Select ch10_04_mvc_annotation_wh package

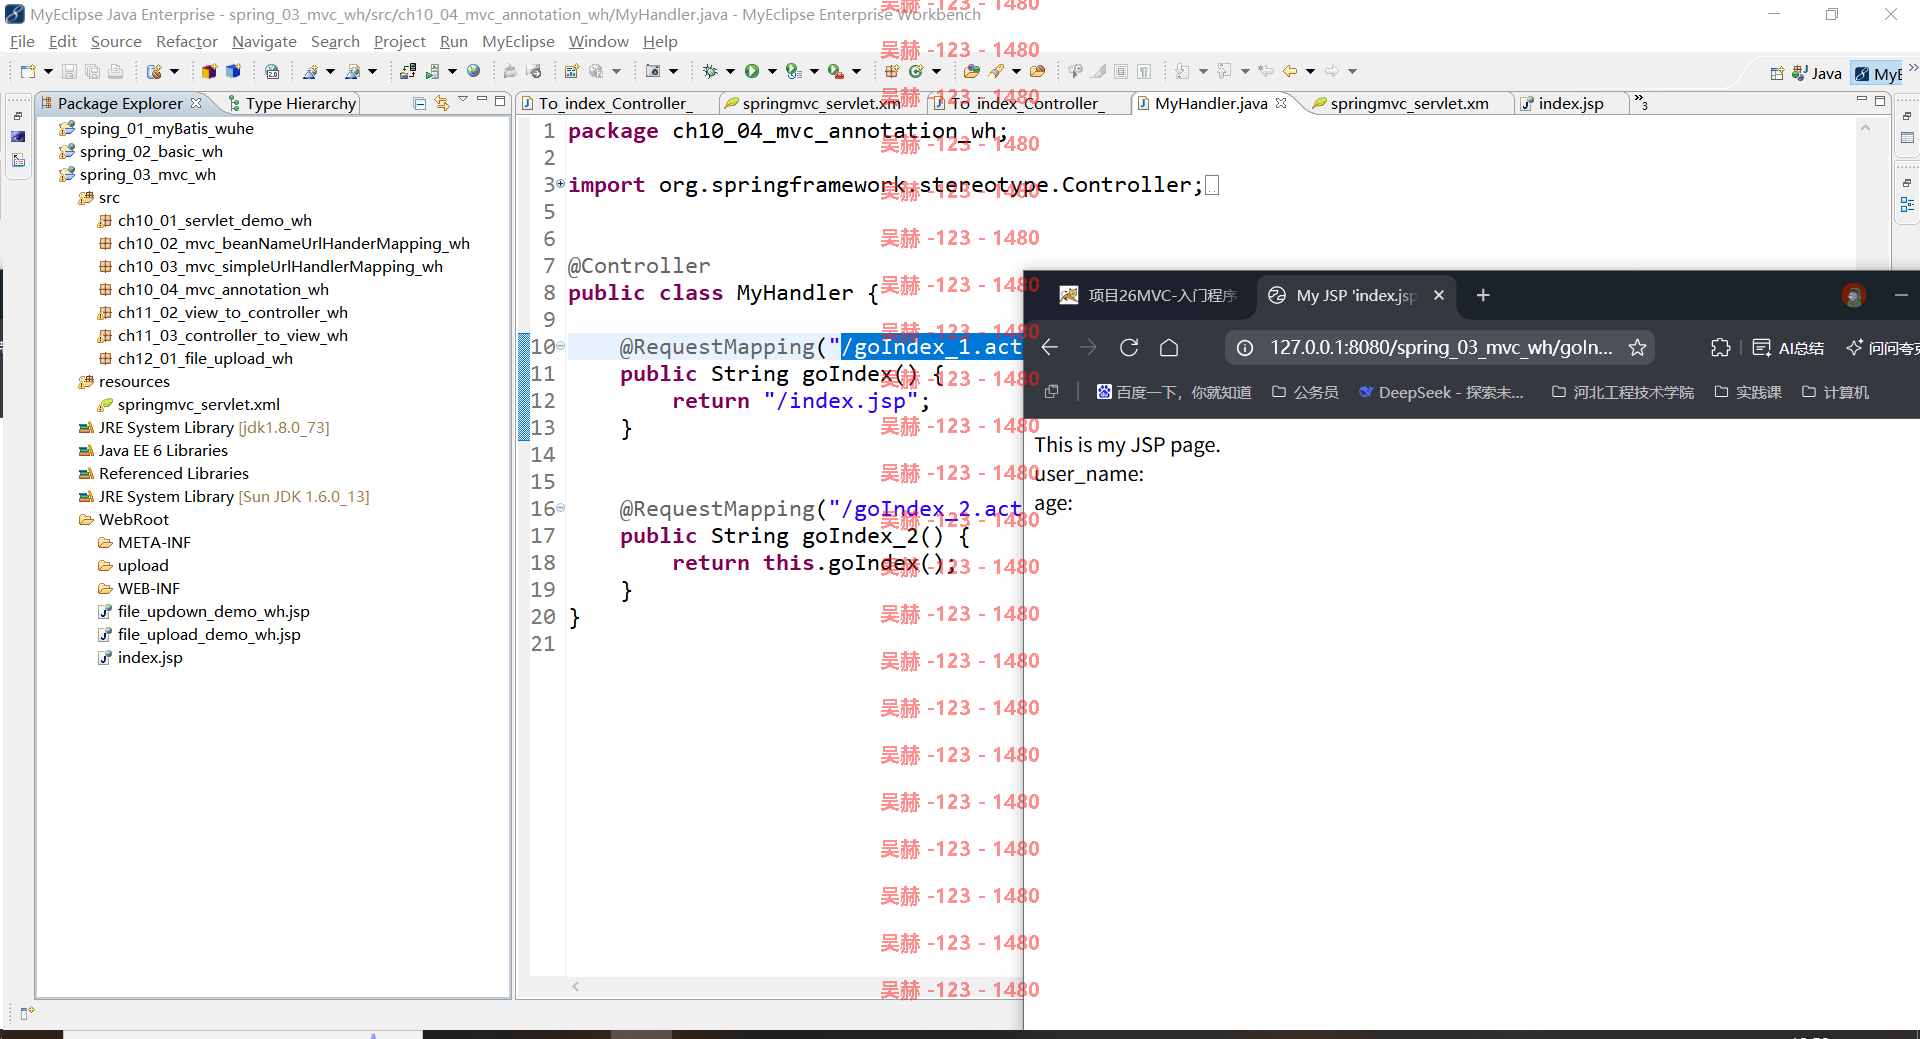[x=214, y=289]
